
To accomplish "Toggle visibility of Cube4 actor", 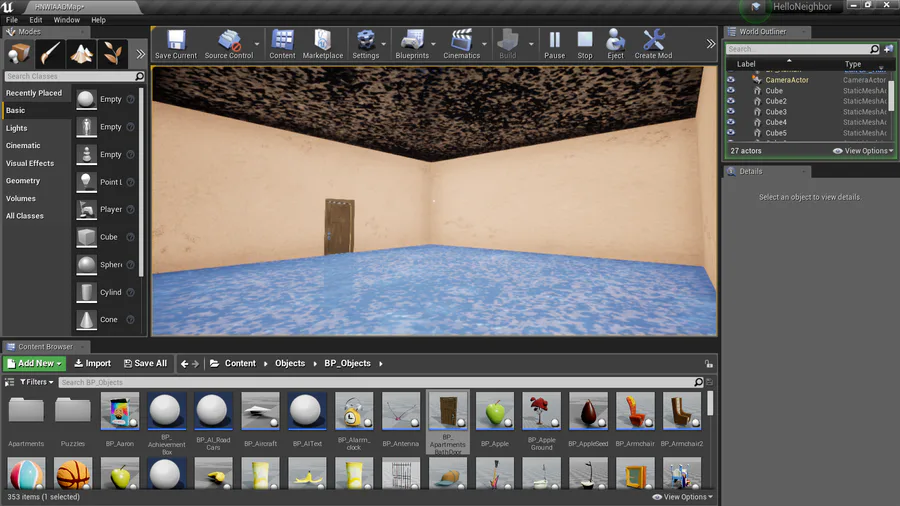I will point(731,122).
